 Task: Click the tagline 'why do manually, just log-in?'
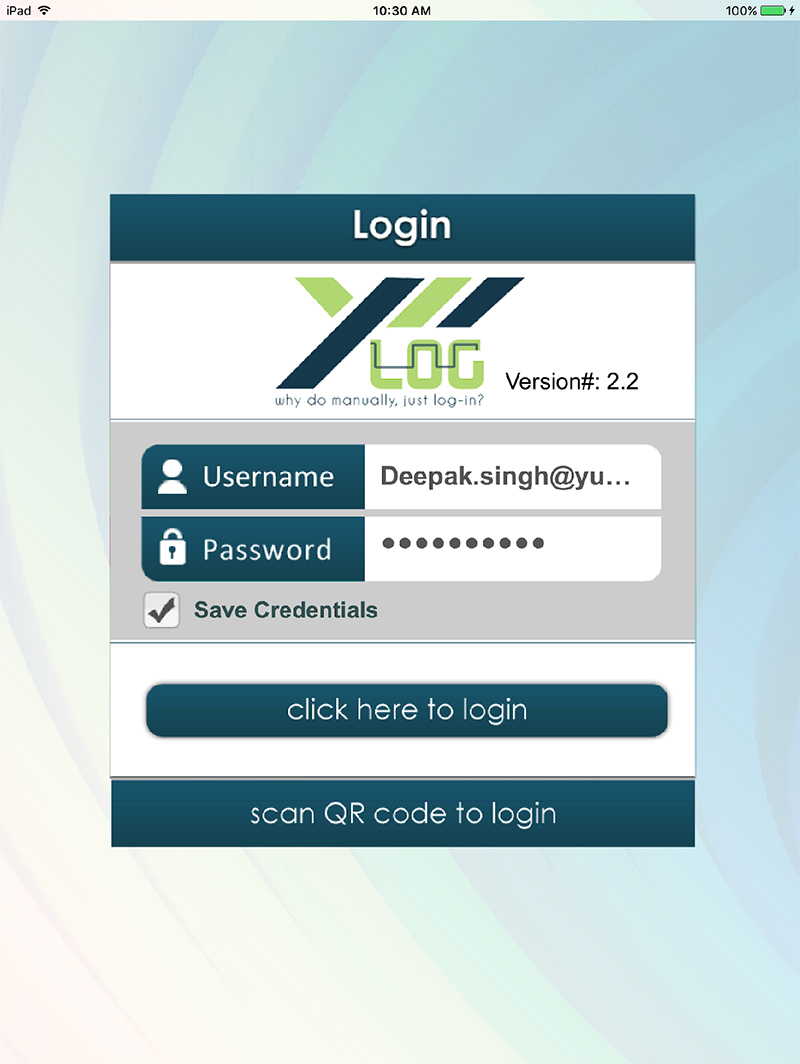(379, 400)
